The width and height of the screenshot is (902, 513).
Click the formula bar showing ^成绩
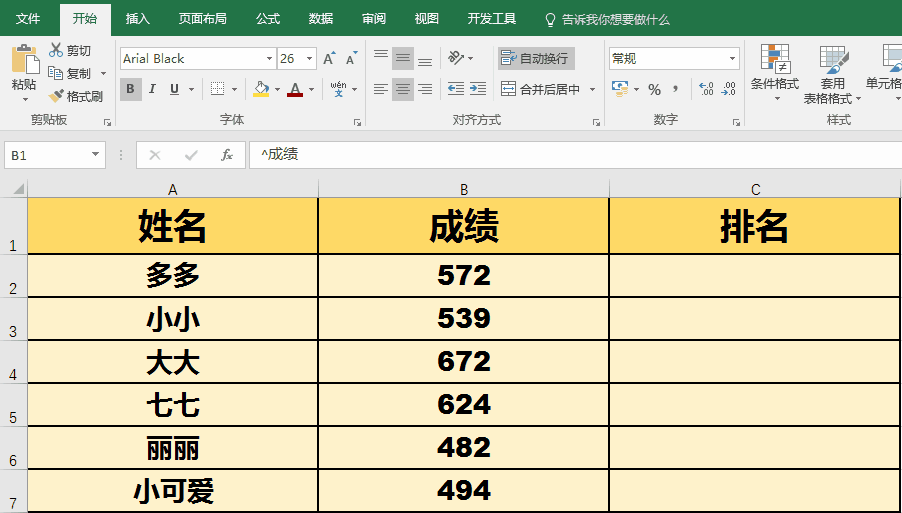pos(575,155)
